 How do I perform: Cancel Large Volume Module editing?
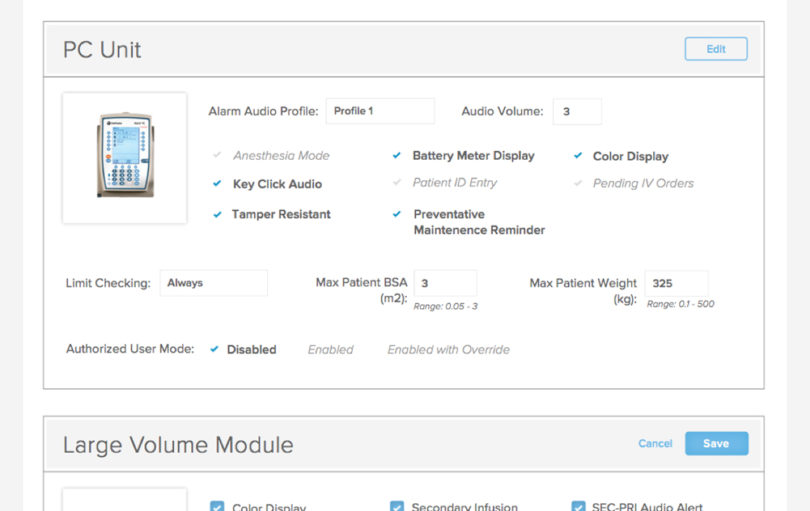(655, 443)
